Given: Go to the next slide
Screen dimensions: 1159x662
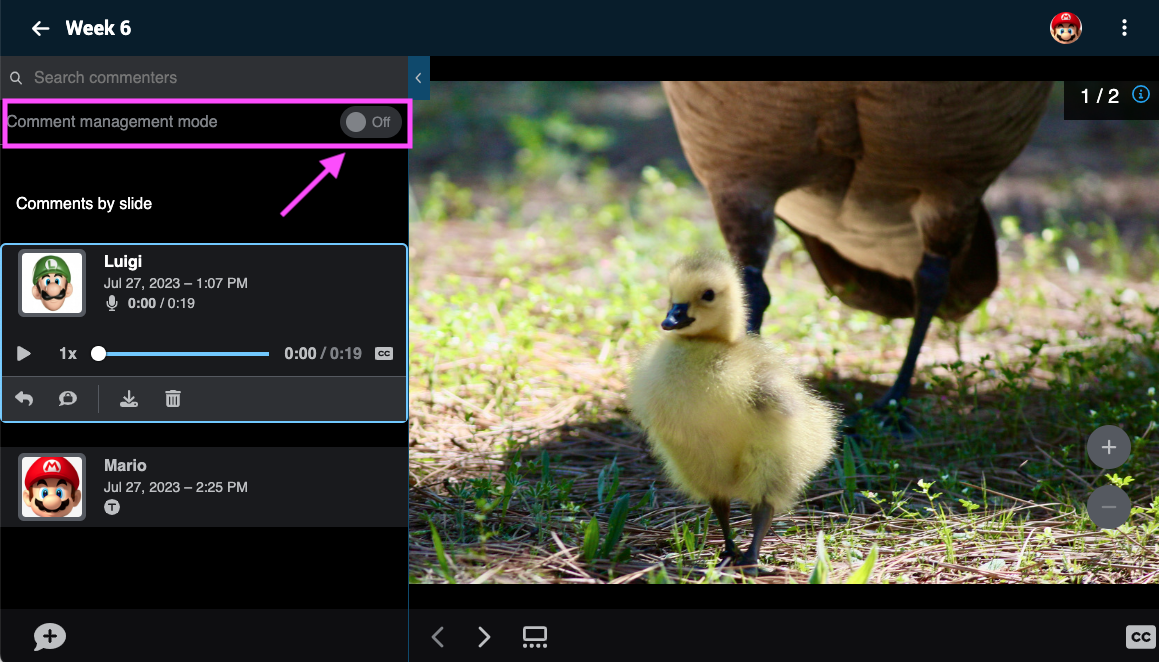Looking at the screenshot, I should 484,637.
